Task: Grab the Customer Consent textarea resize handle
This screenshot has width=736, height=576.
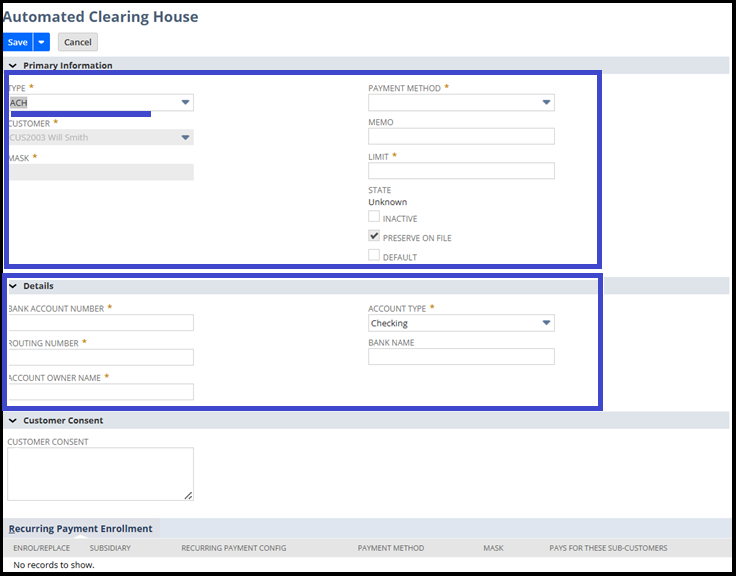Action: (x=188, y=495)
